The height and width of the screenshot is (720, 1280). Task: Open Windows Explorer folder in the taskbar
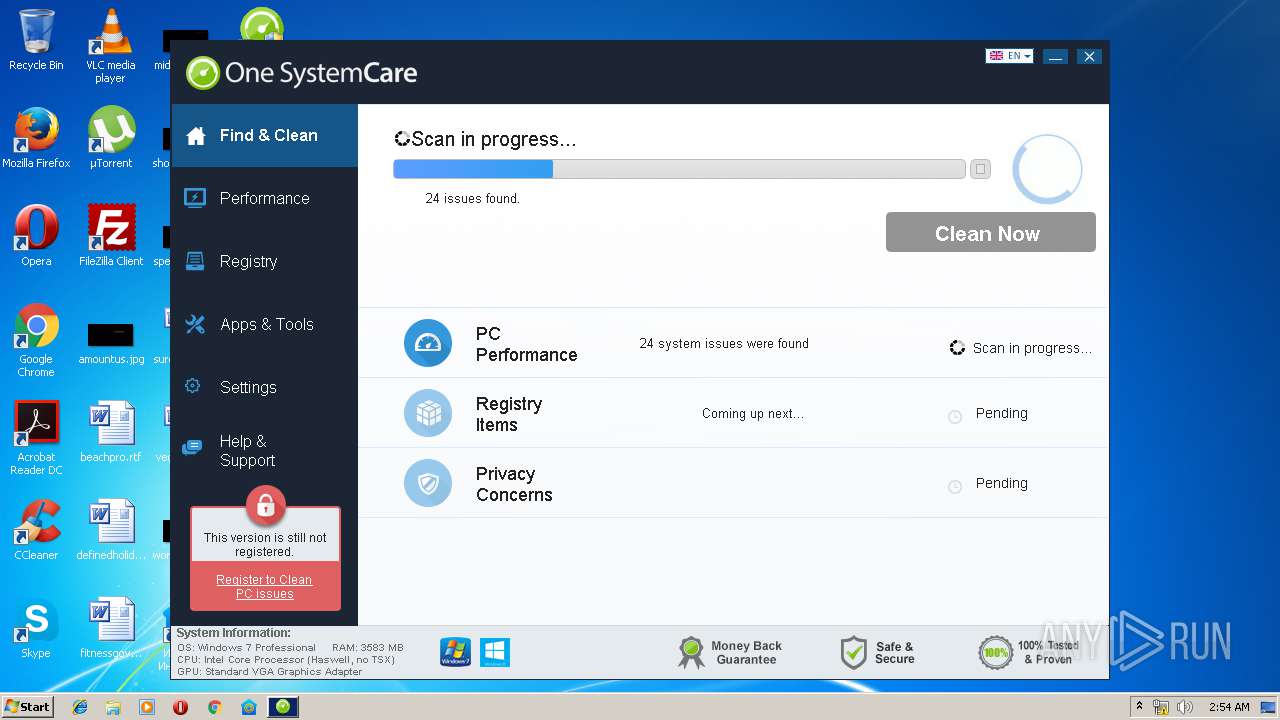click(113, 707)
